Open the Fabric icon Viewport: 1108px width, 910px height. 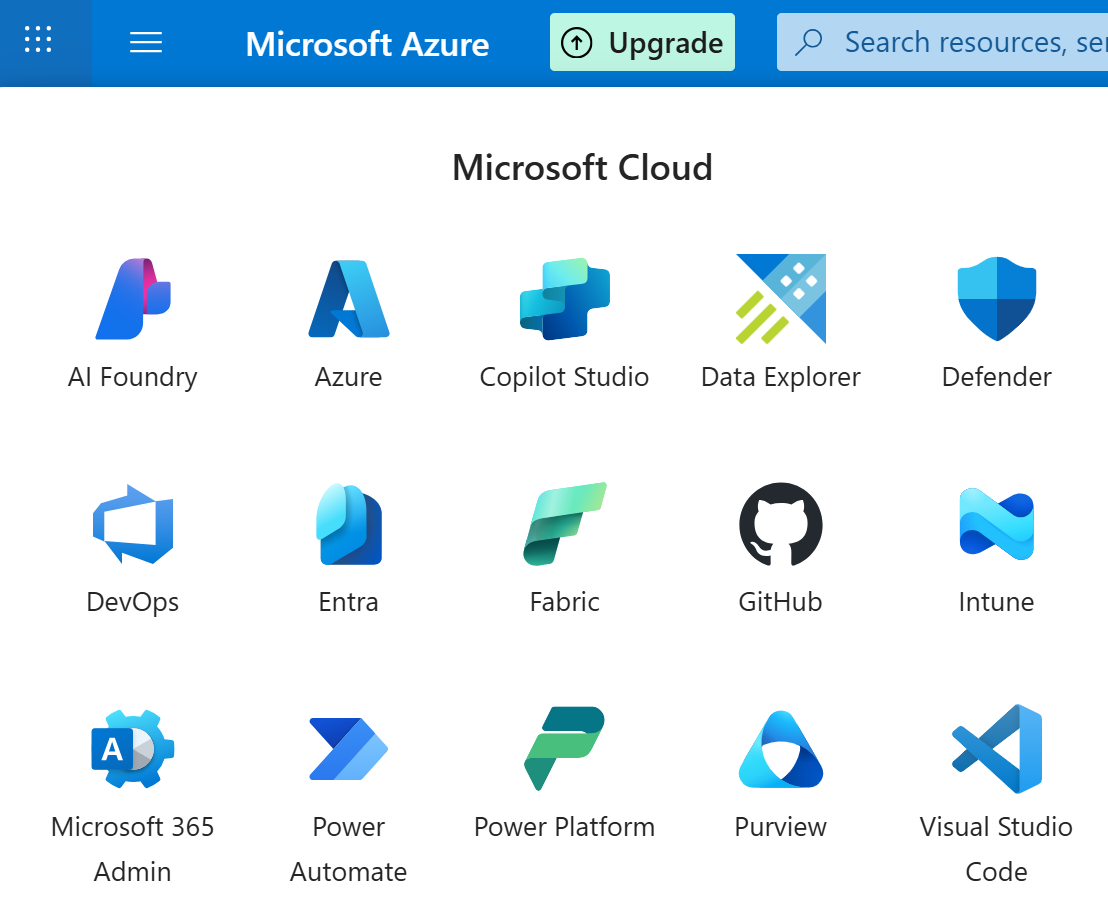(565, 524)
